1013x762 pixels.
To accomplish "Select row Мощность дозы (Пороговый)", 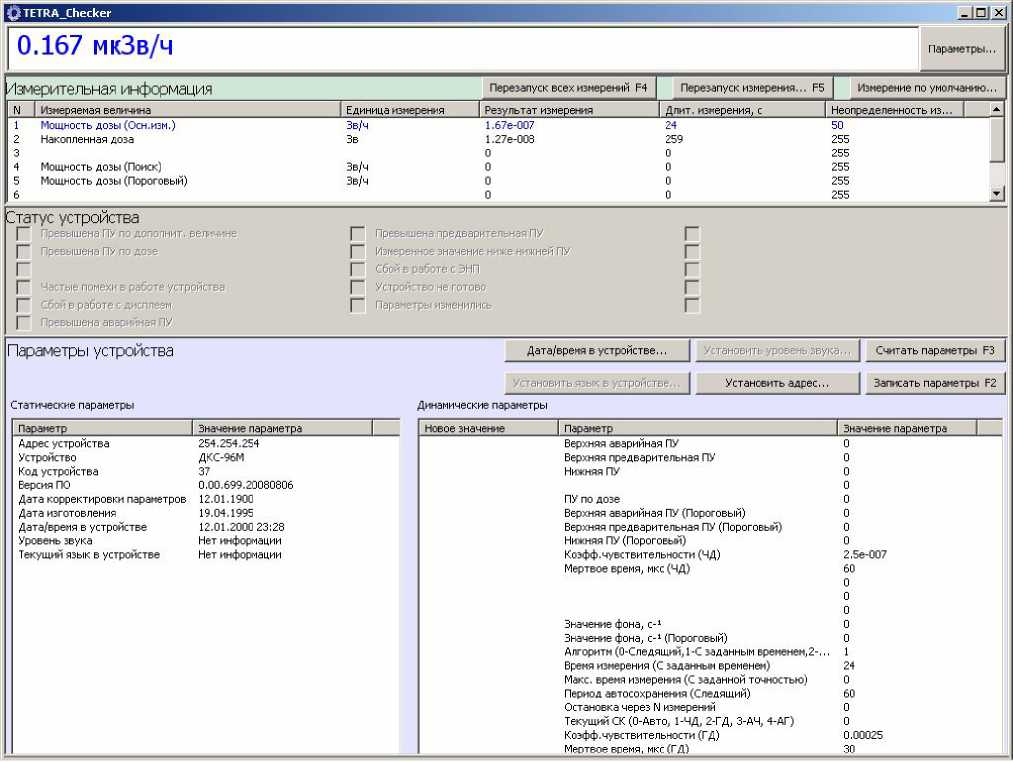I will pos(499,181).
